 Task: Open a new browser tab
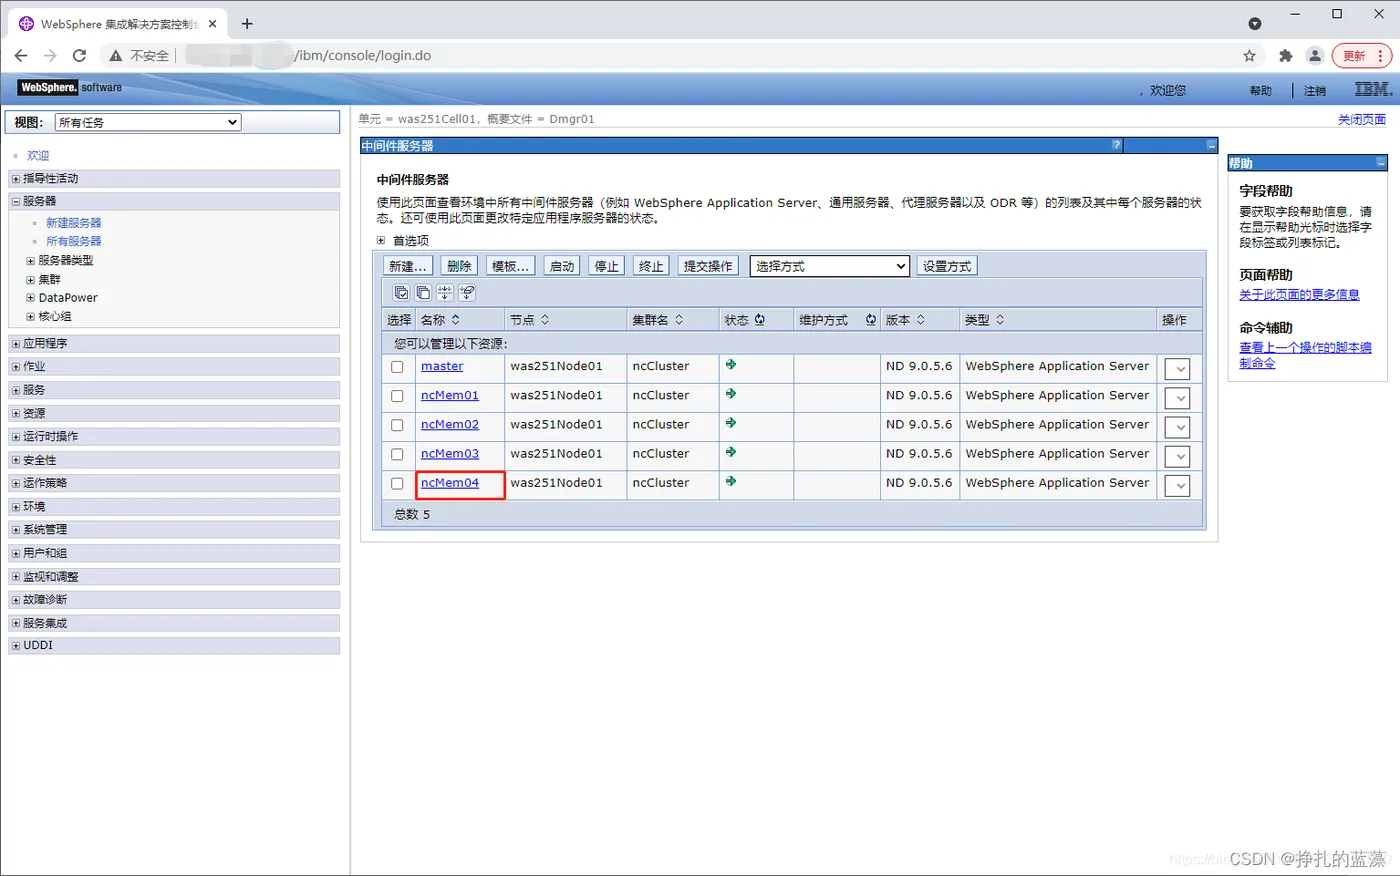247,23
